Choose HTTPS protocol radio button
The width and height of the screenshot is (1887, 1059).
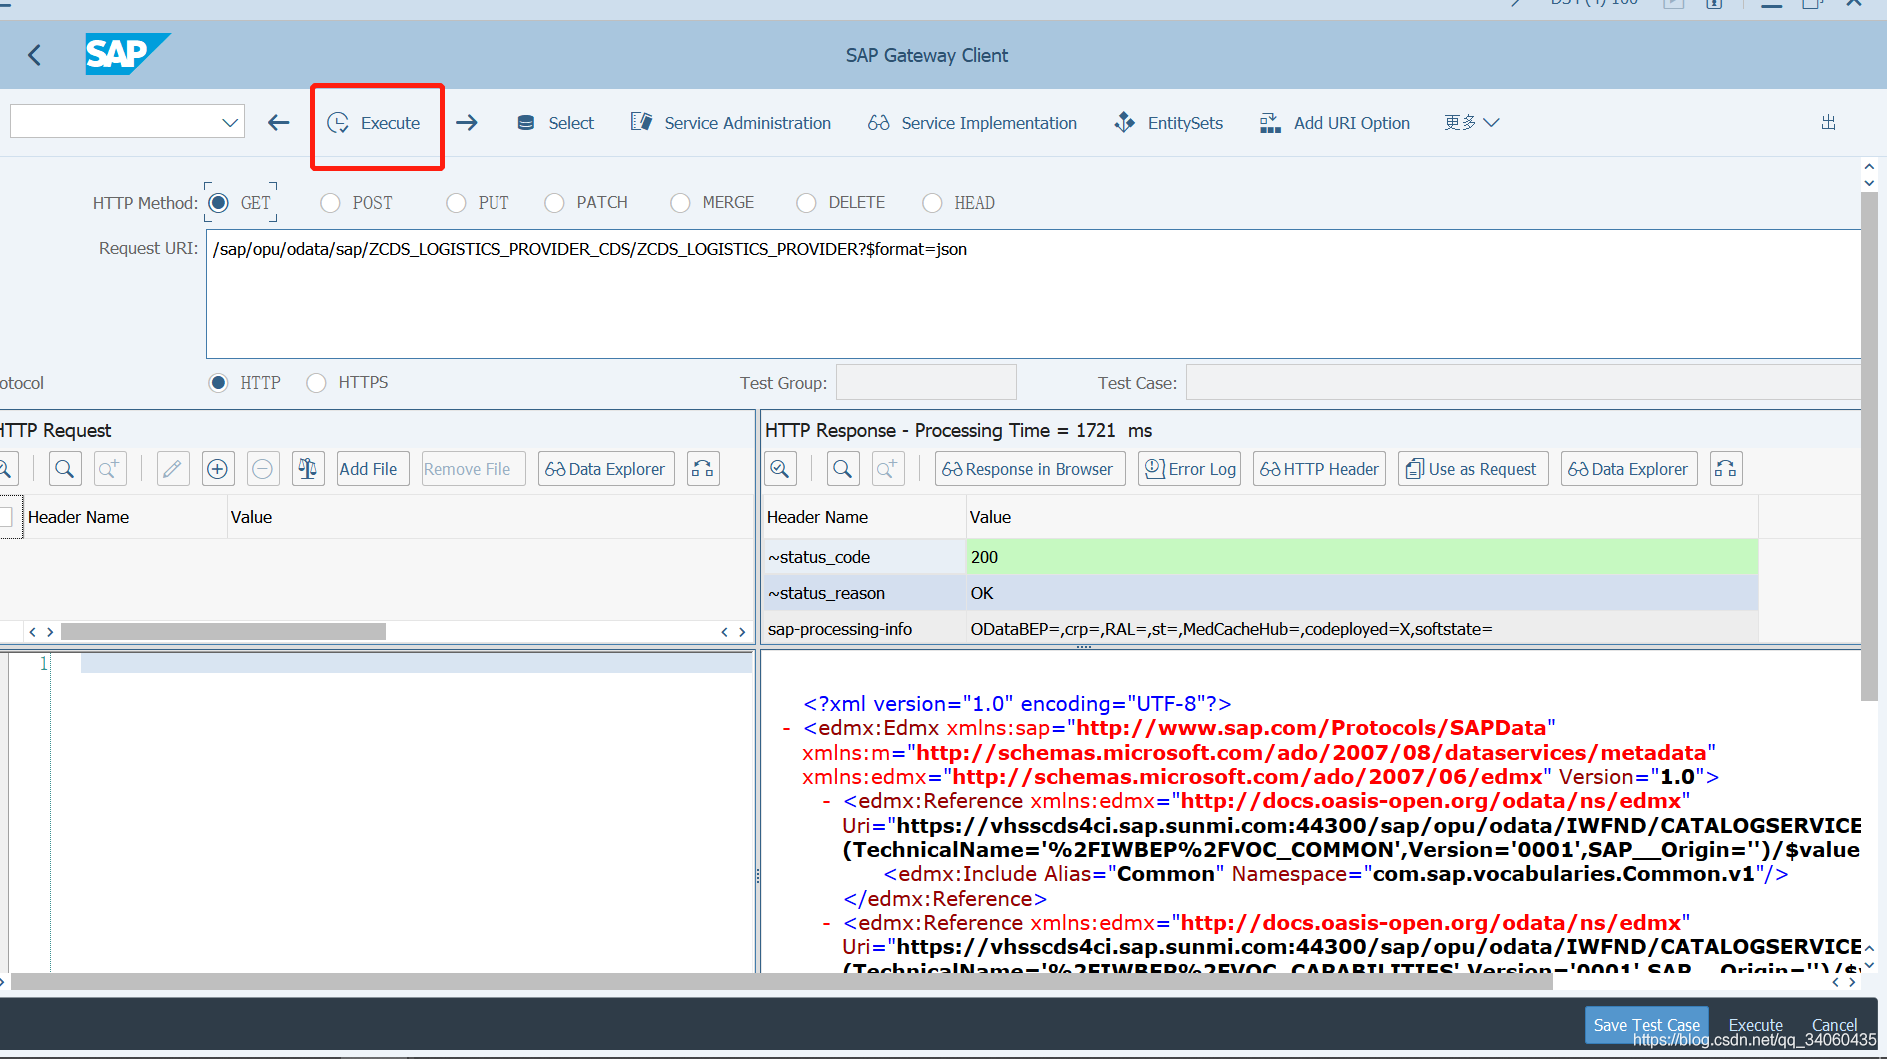(x=316, y=383)
